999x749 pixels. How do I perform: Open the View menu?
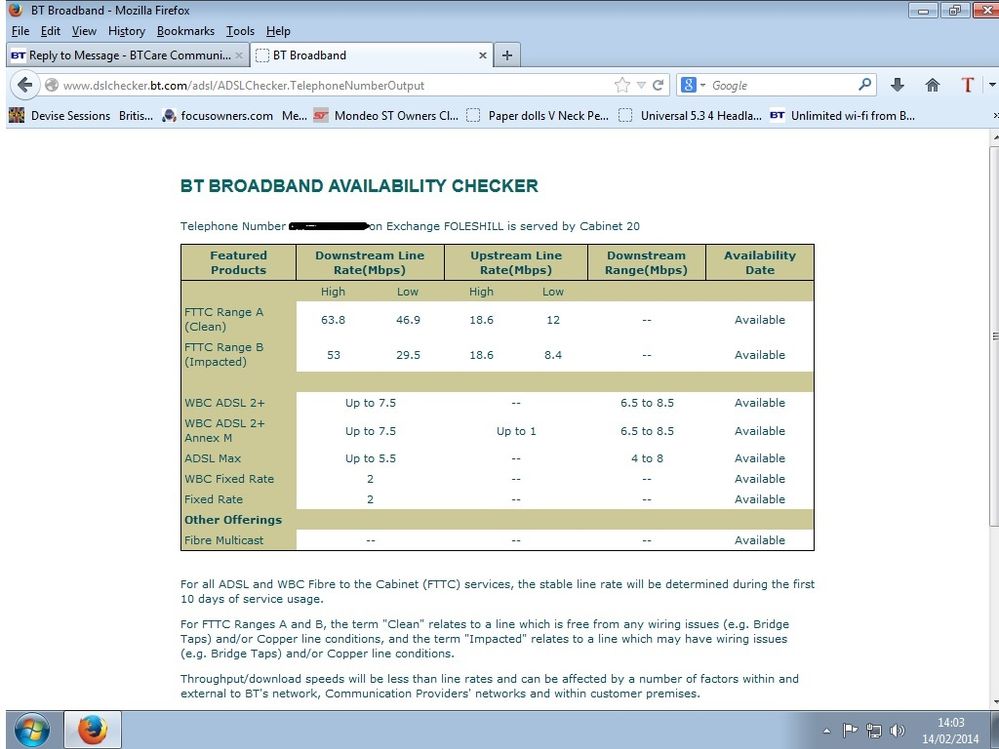point(84,31)
